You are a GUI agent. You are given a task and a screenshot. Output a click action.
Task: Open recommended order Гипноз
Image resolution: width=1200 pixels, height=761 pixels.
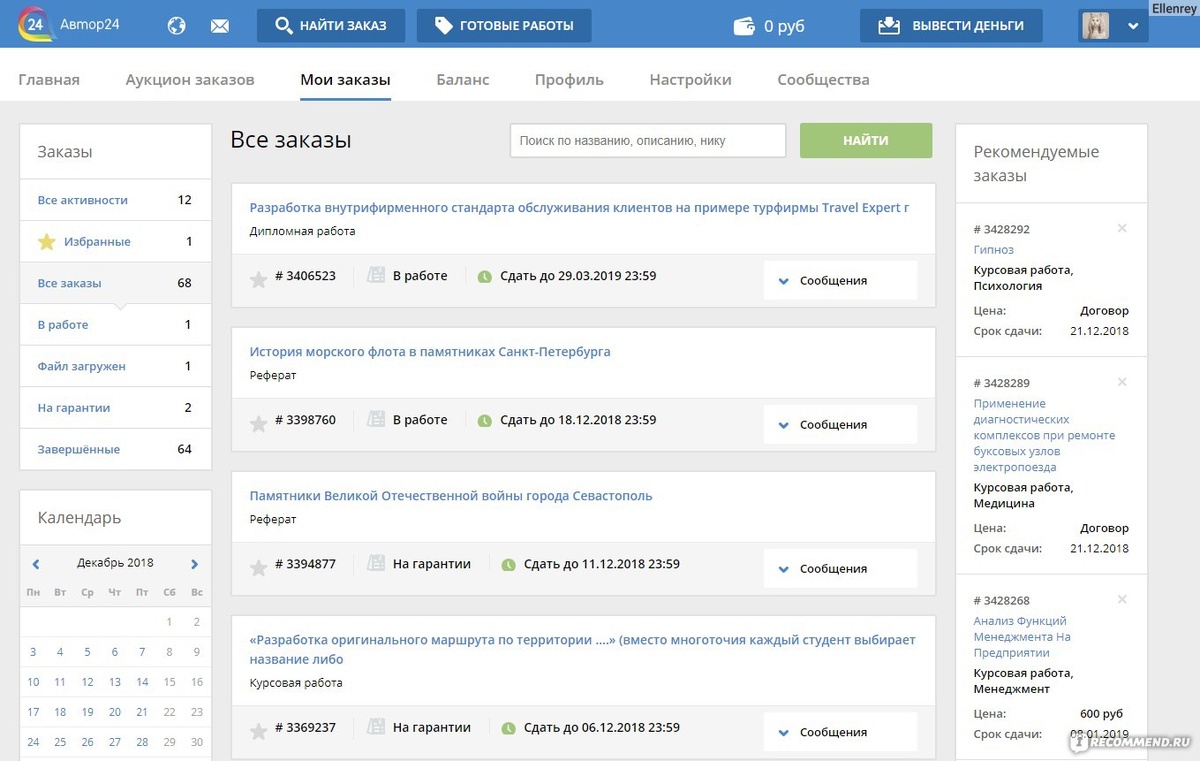click(x=993, y=250)
